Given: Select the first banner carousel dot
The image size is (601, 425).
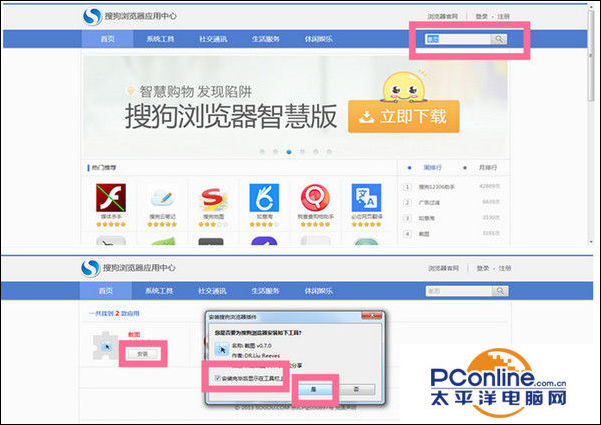Looking at the screenshot, I should [x=262, y=152].
